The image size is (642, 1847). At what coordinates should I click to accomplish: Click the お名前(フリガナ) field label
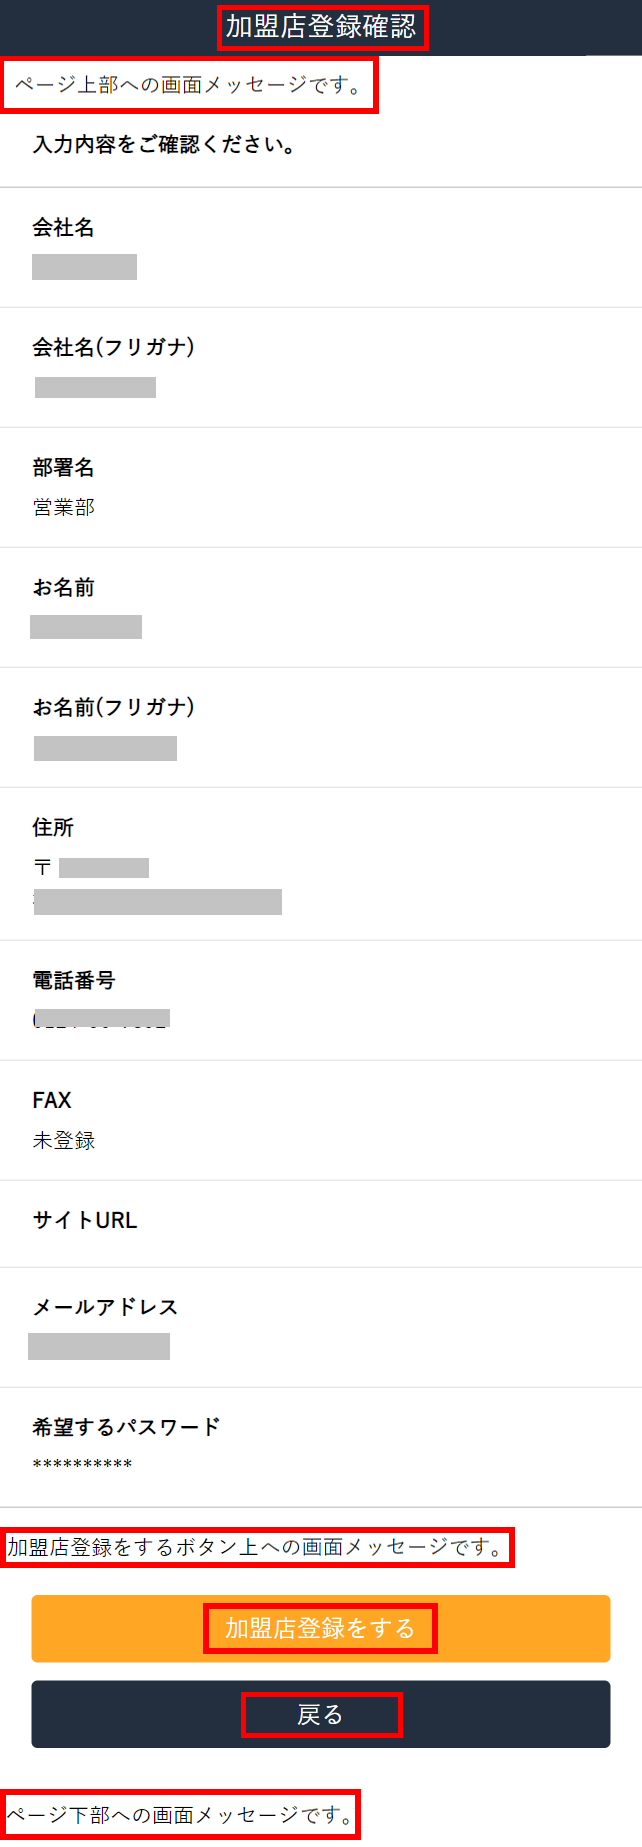click(x=113, y=707)
